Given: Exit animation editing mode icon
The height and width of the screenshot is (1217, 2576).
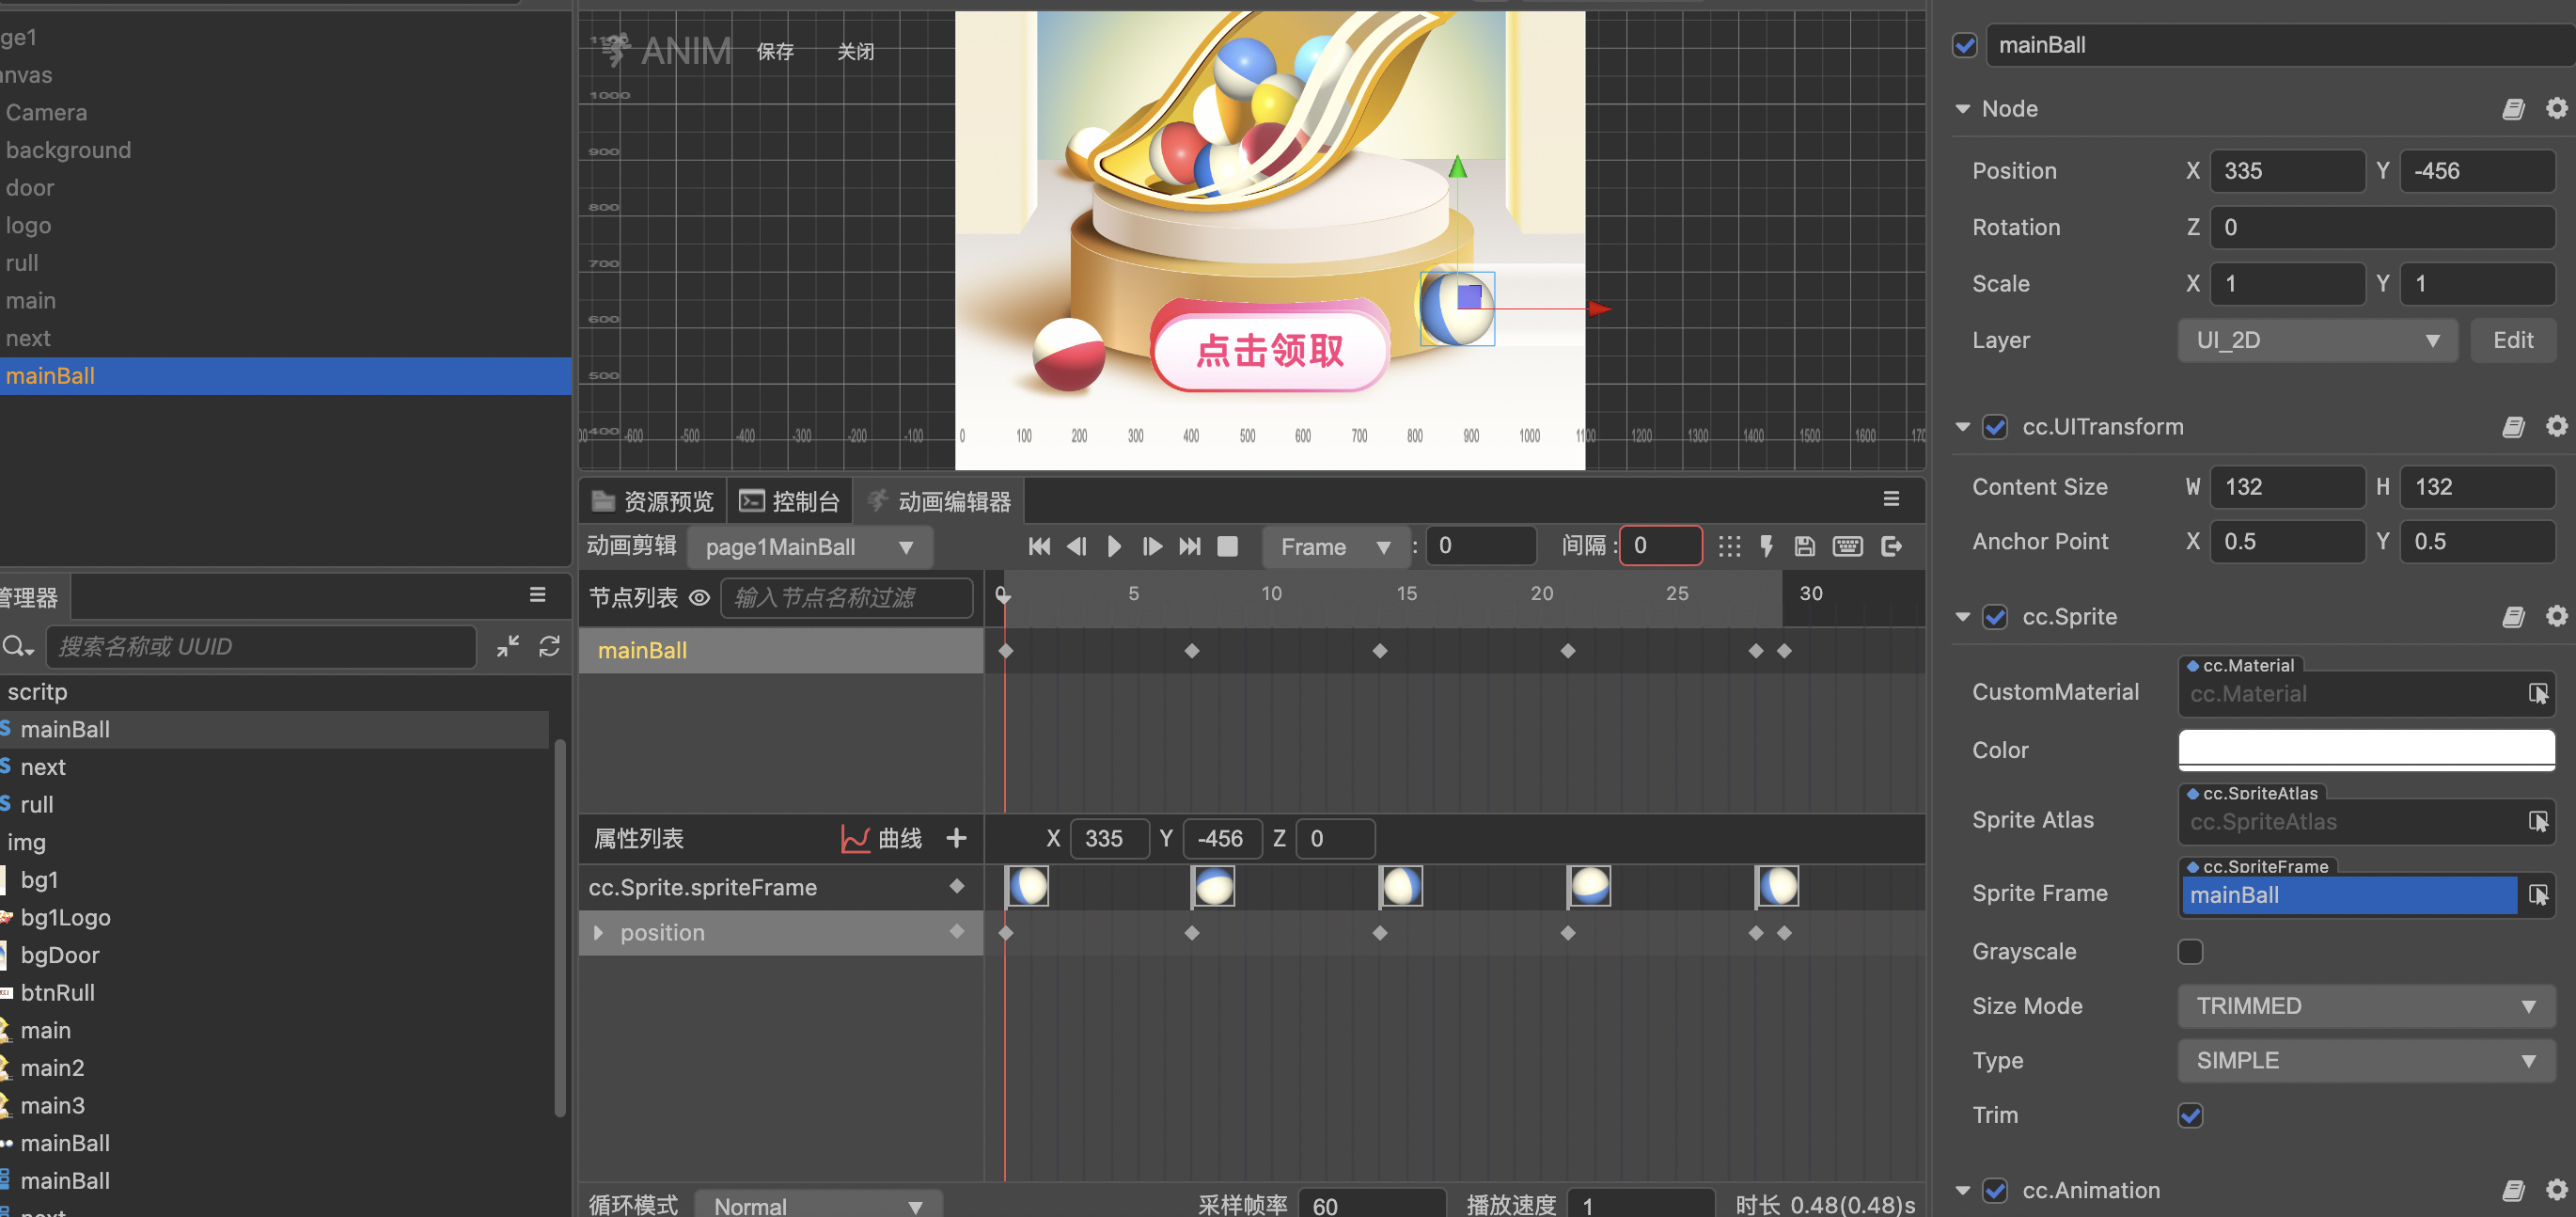Looking at the screenshot, I should click(1891, 546).
